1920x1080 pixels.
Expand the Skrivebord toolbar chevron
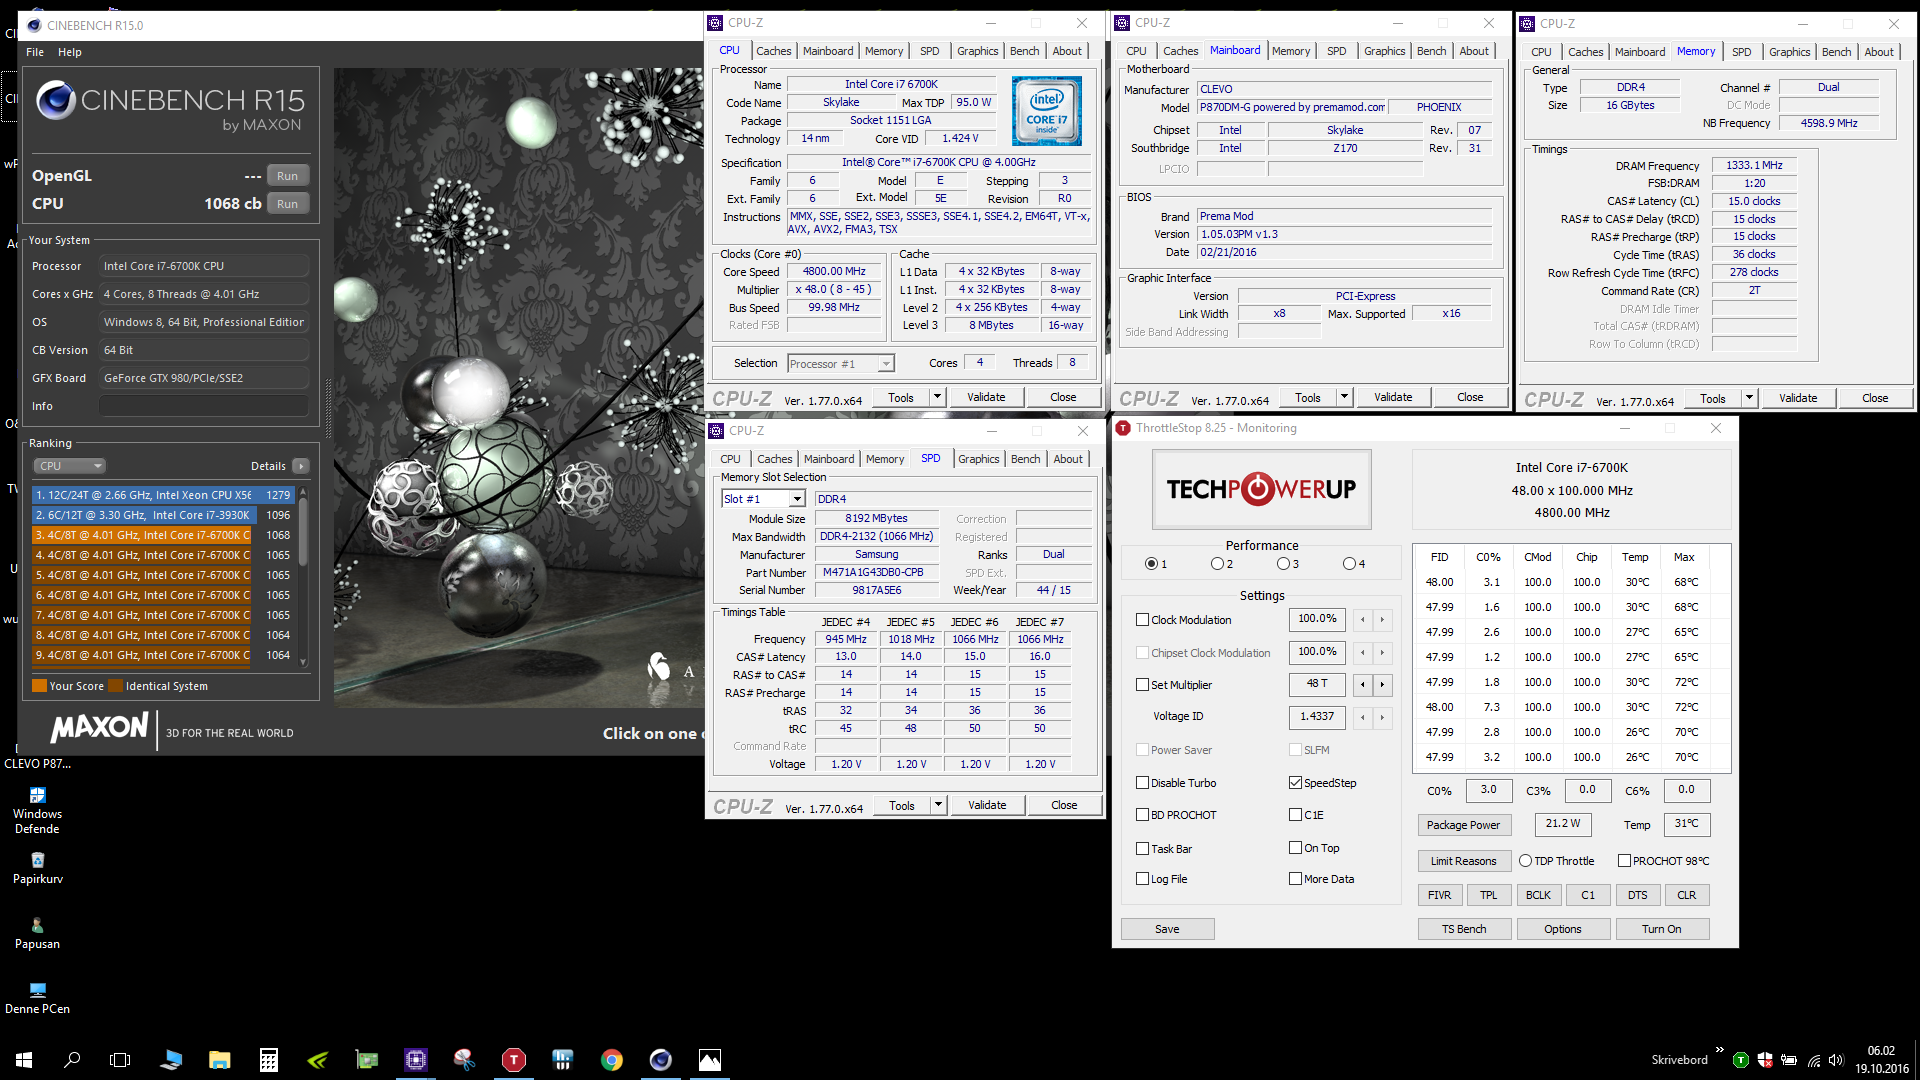(x=1719, y=1050)
